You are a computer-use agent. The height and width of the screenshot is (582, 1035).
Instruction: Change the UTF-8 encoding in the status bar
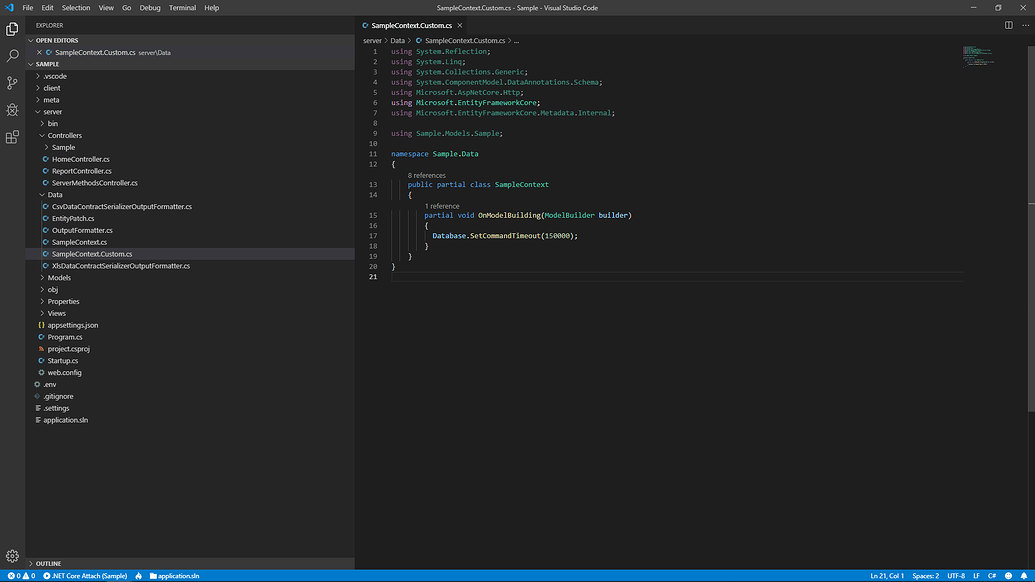click(957, 575)
